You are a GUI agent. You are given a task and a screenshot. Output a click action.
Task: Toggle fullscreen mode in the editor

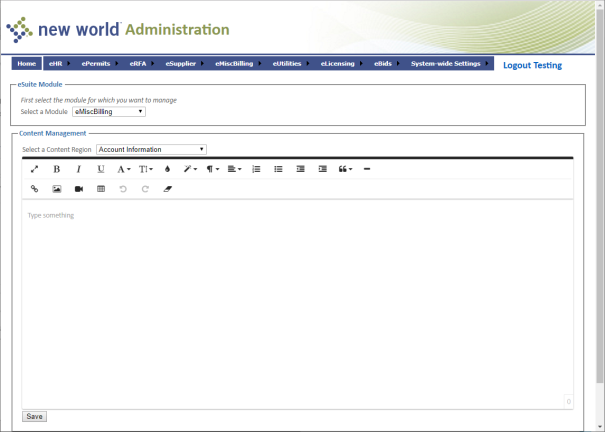tap(35, 169)
